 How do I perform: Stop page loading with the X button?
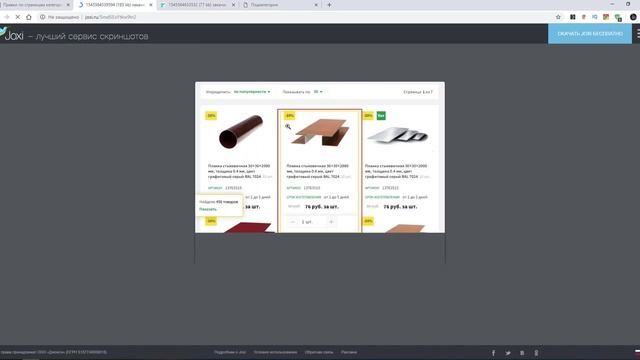point(18,17)
